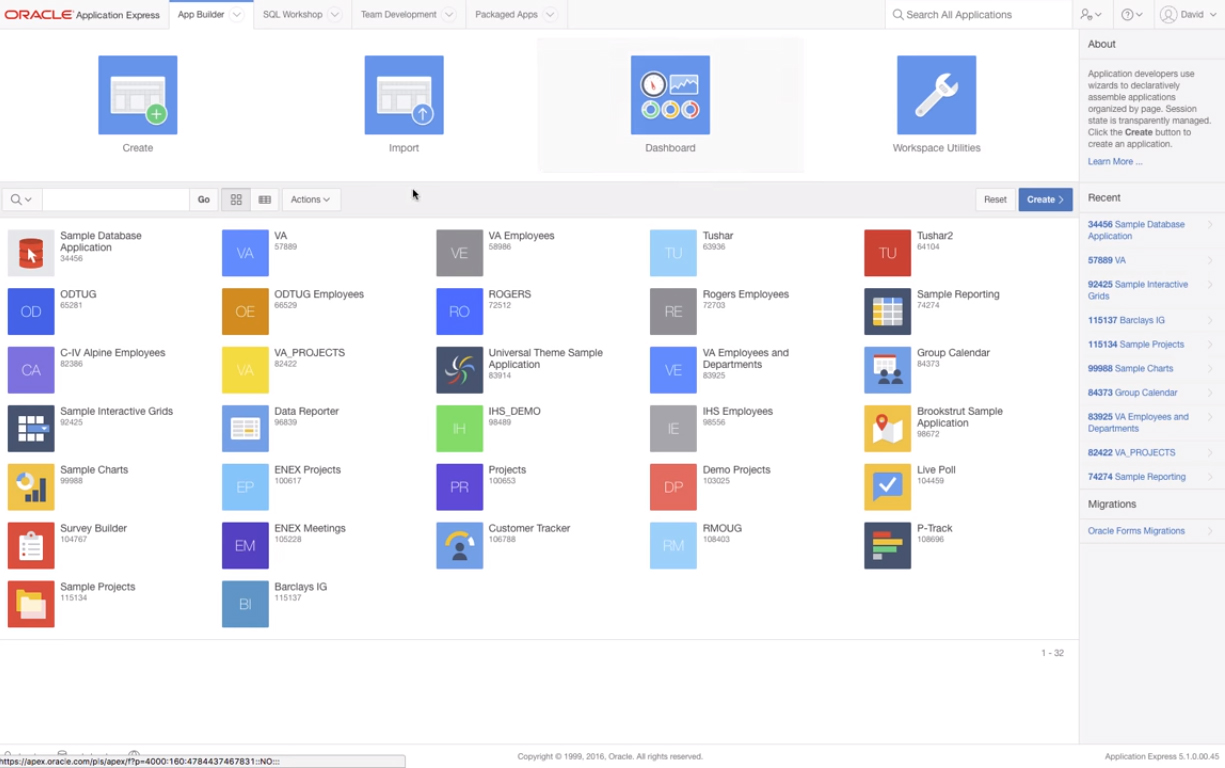The image size is (1225, 768).
Task: Click the Reset button
Action: coord(995,200)
